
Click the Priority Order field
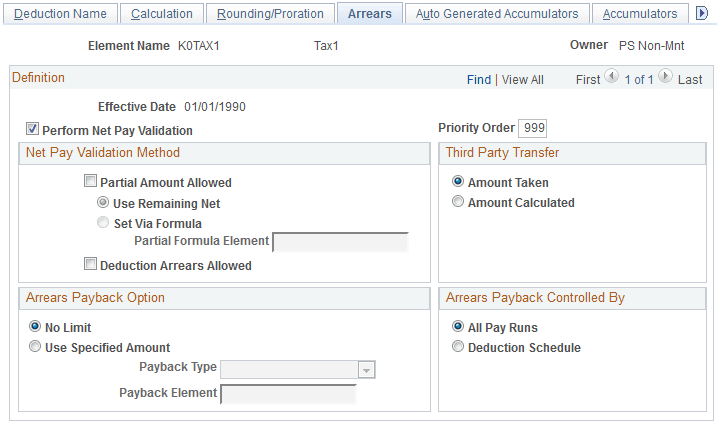(532, 127)
